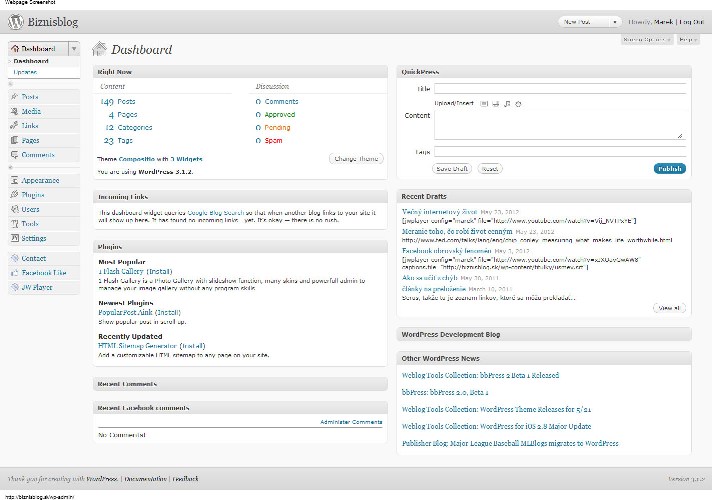Viewport: 712px width, 500px height.
Task: Click the Reset button in QuickPress
Action: point(490,168)
